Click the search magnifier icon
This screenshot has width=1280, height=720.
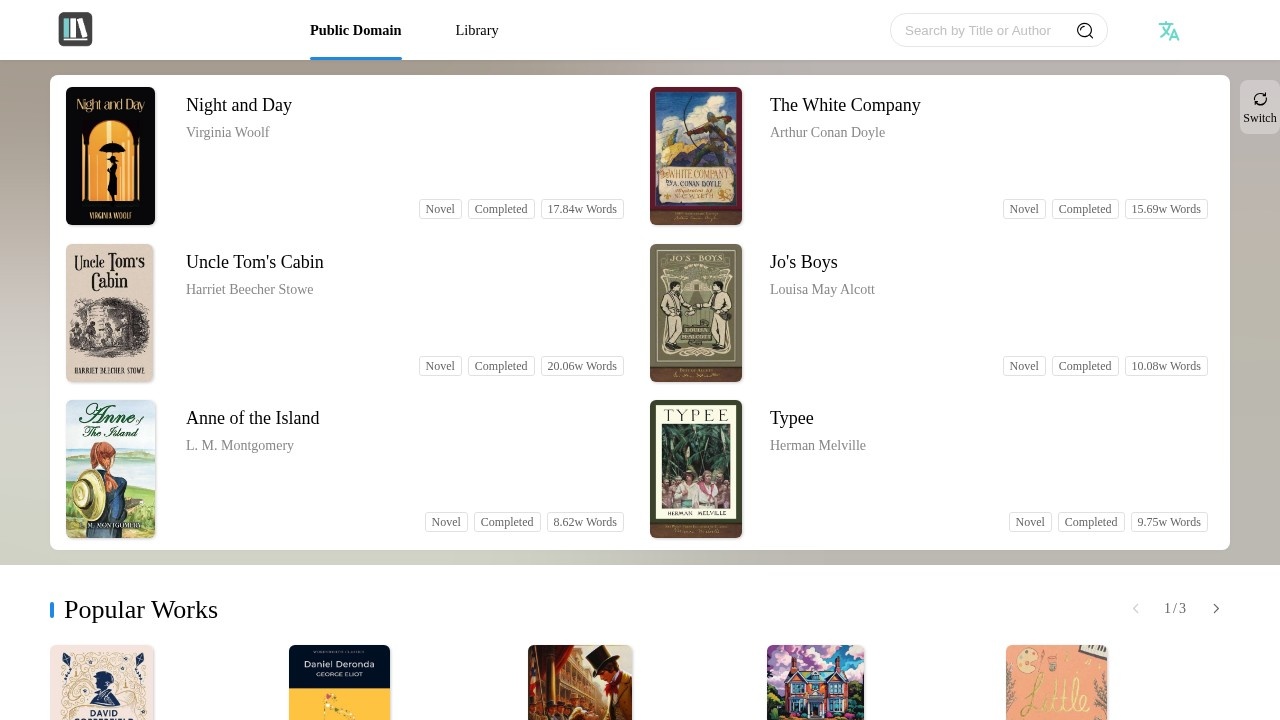pos(1085,31)
